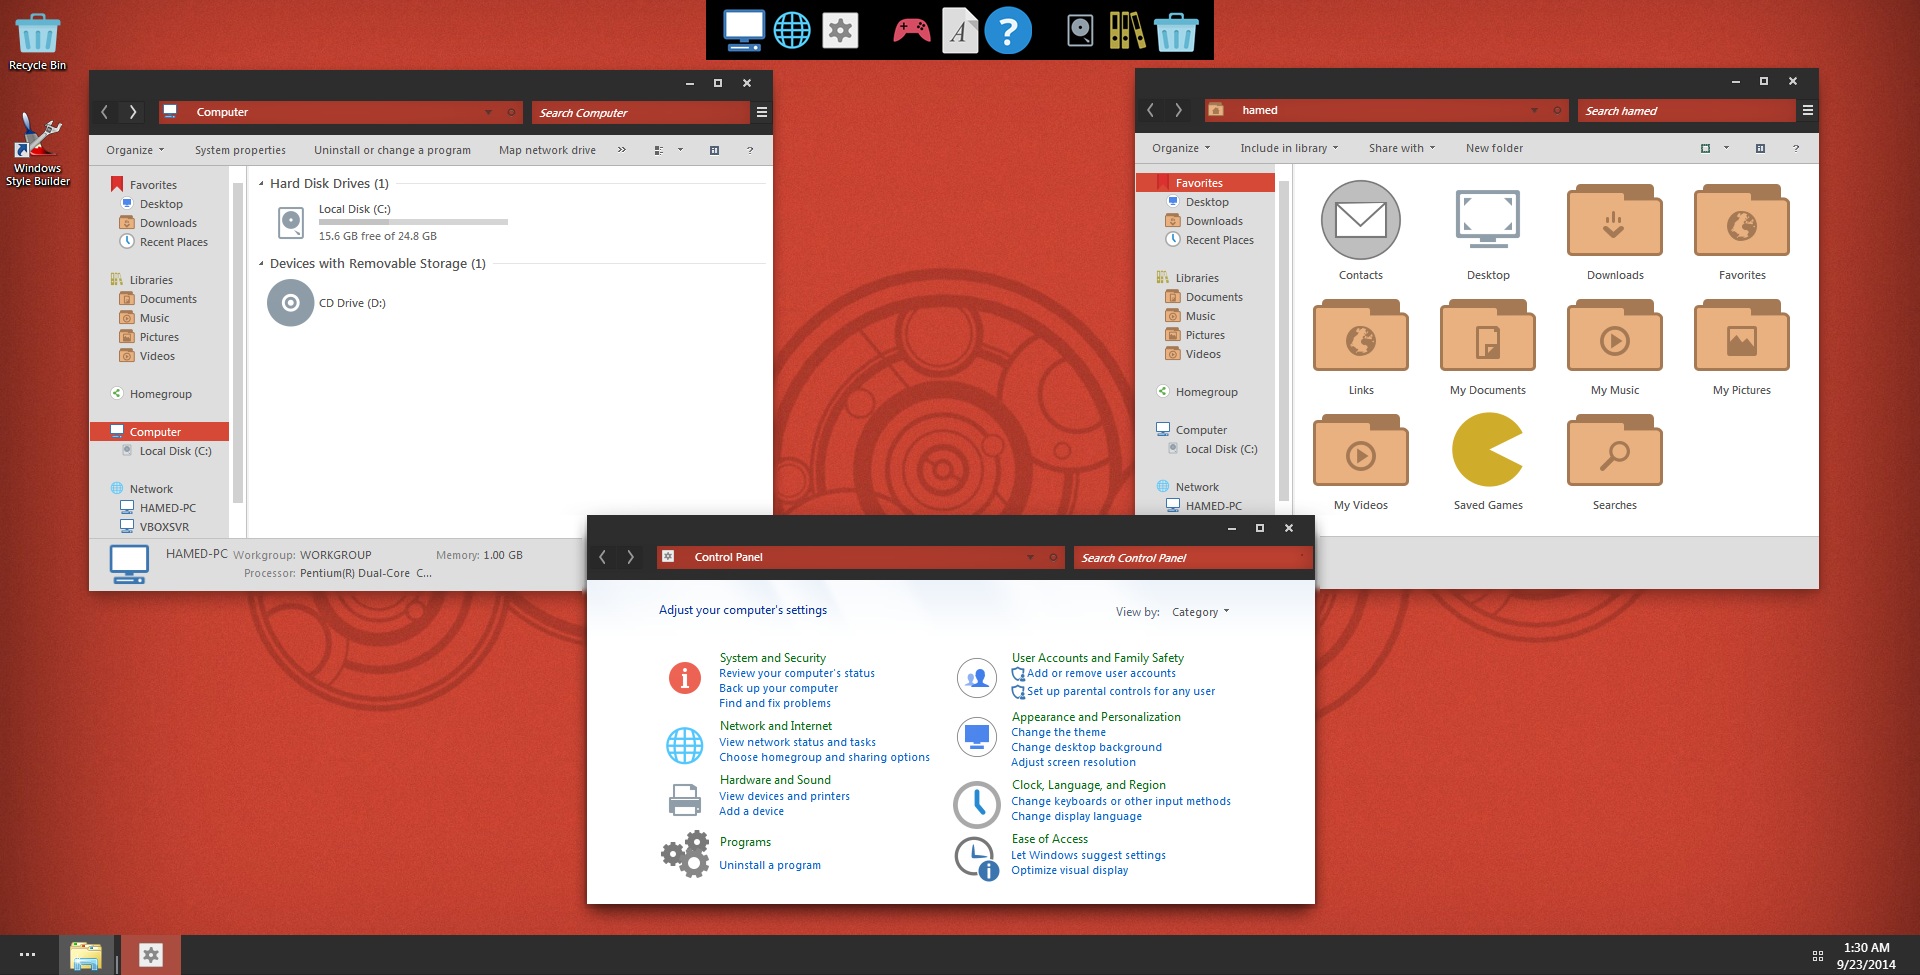Click the System and Security category icon
This screenshot has height=975, width=1920.
click(684, 678)
